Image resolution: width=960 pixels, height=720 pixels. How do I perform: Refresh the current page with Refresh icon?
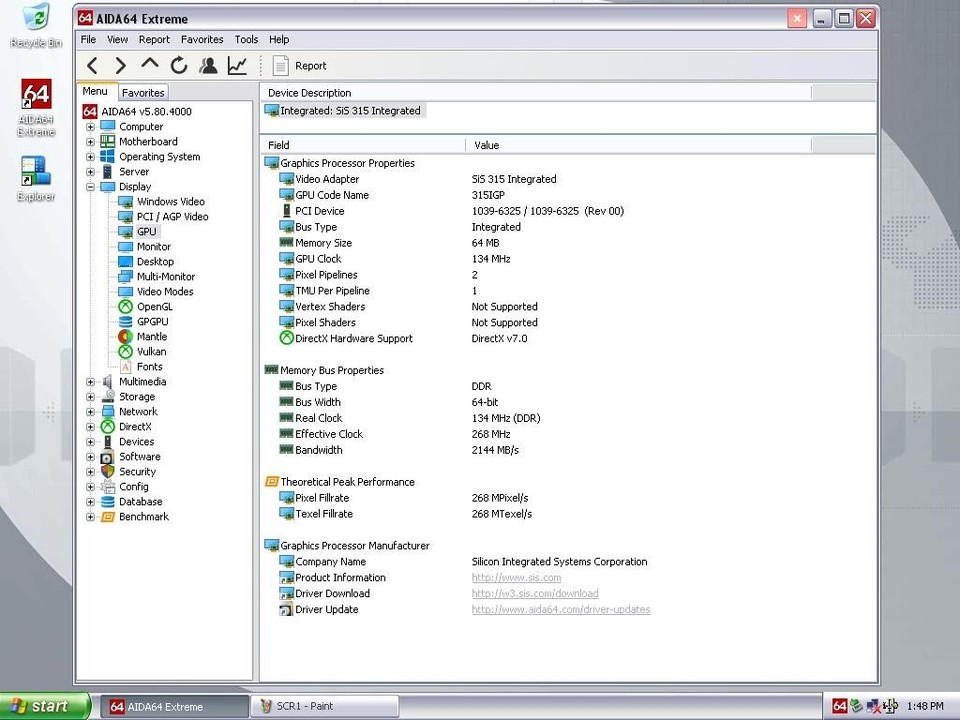pyautogui.click(x=179, y=66)
